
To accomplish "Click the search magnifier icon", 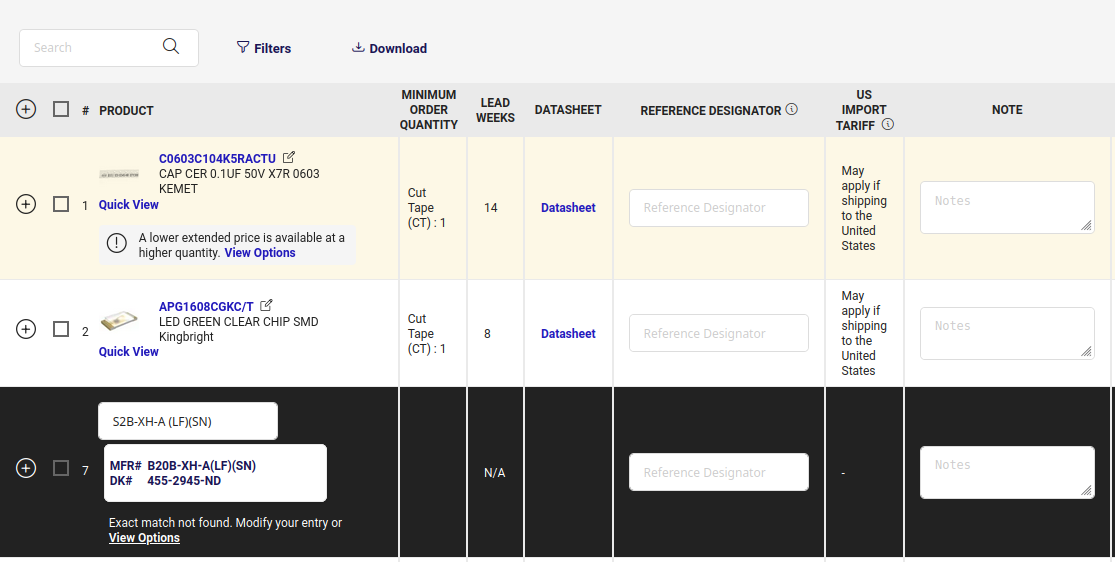I will tap(171, 47).
